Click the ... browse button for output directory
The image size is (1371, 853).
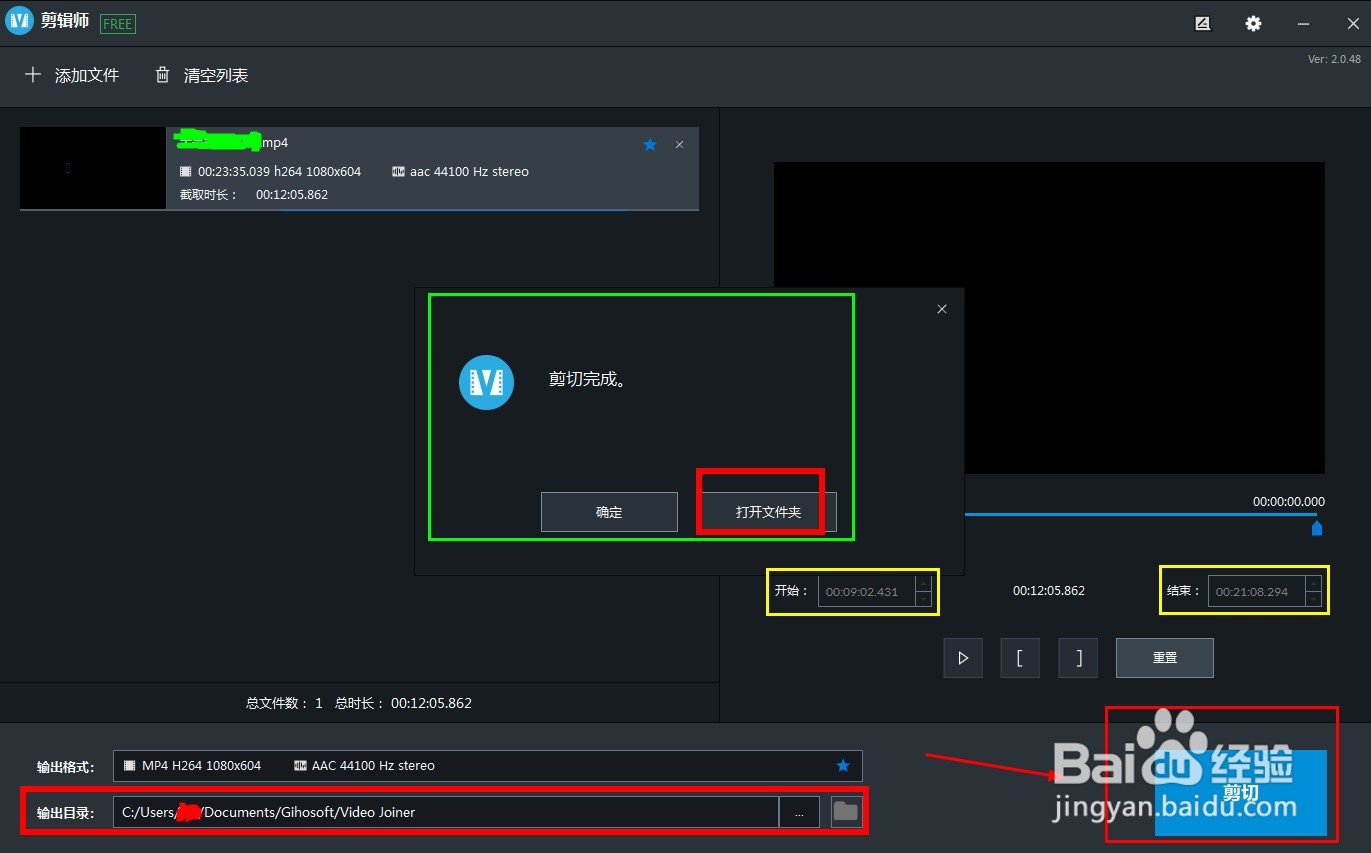799,812
